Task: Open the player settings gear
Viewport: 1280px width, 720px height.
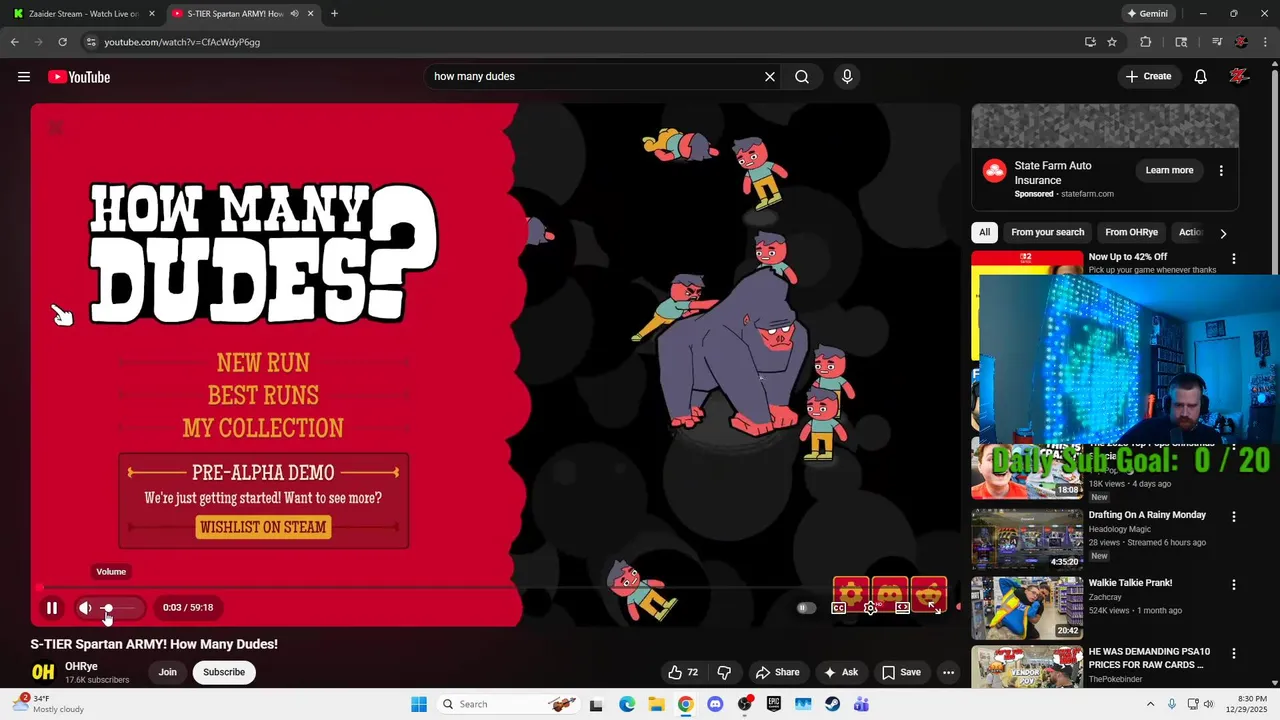Action: [x=870, y=607]
